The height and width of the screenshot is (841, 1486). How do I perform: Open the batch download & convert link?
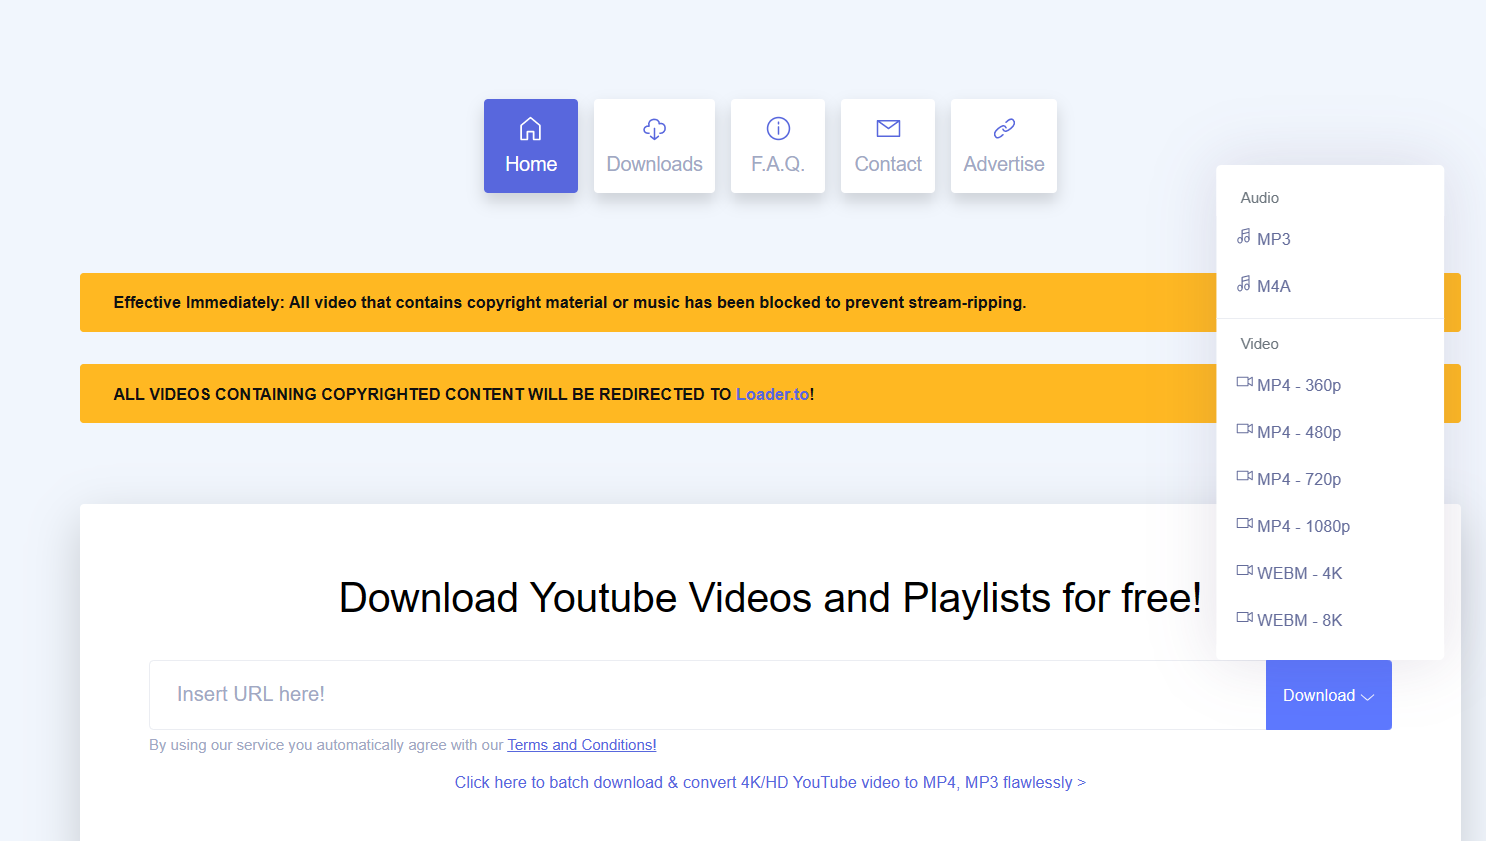tap(770, 782)
